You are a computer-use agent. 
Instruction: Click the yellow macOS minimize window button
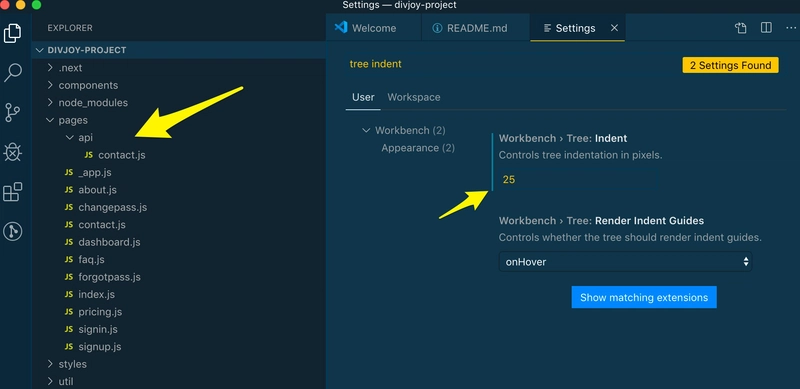(x=20, y=5)
